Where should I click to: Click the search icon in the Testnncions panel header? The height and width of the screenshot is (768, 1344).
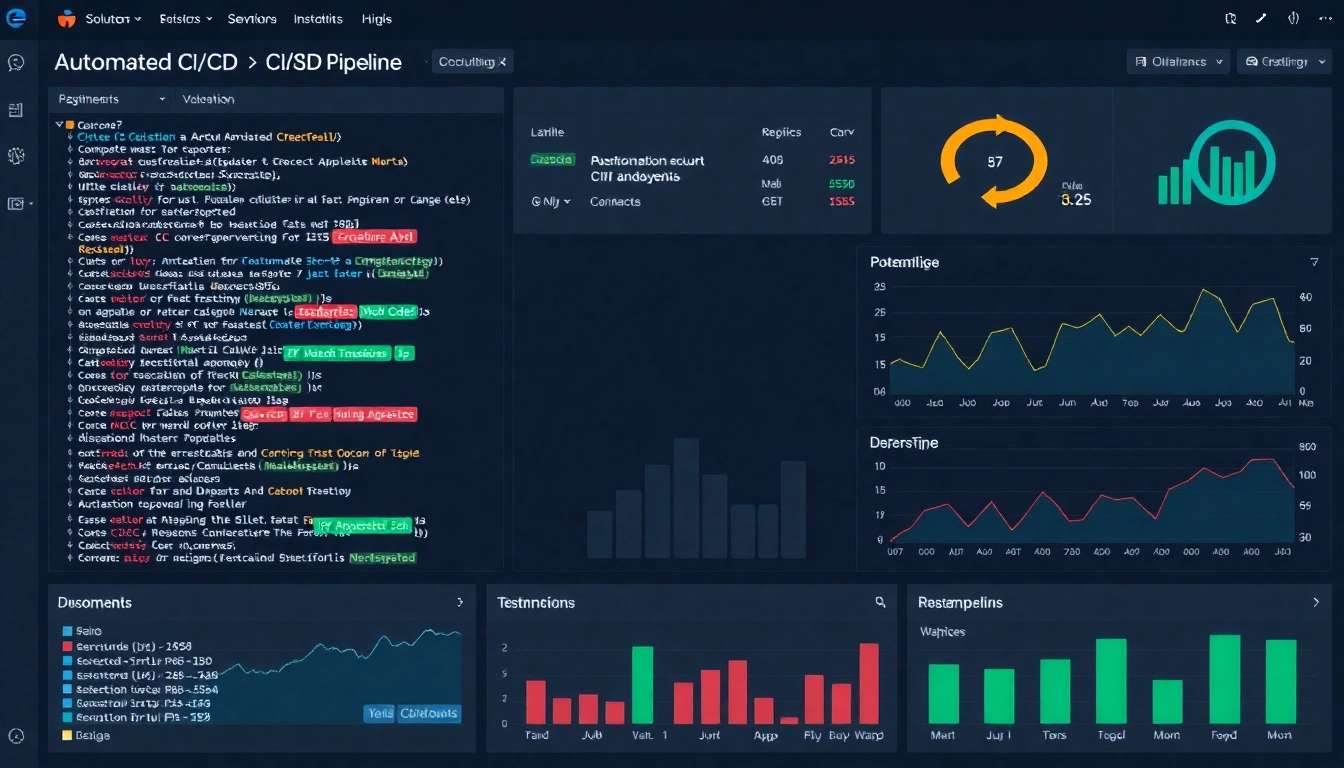[879, 602]
